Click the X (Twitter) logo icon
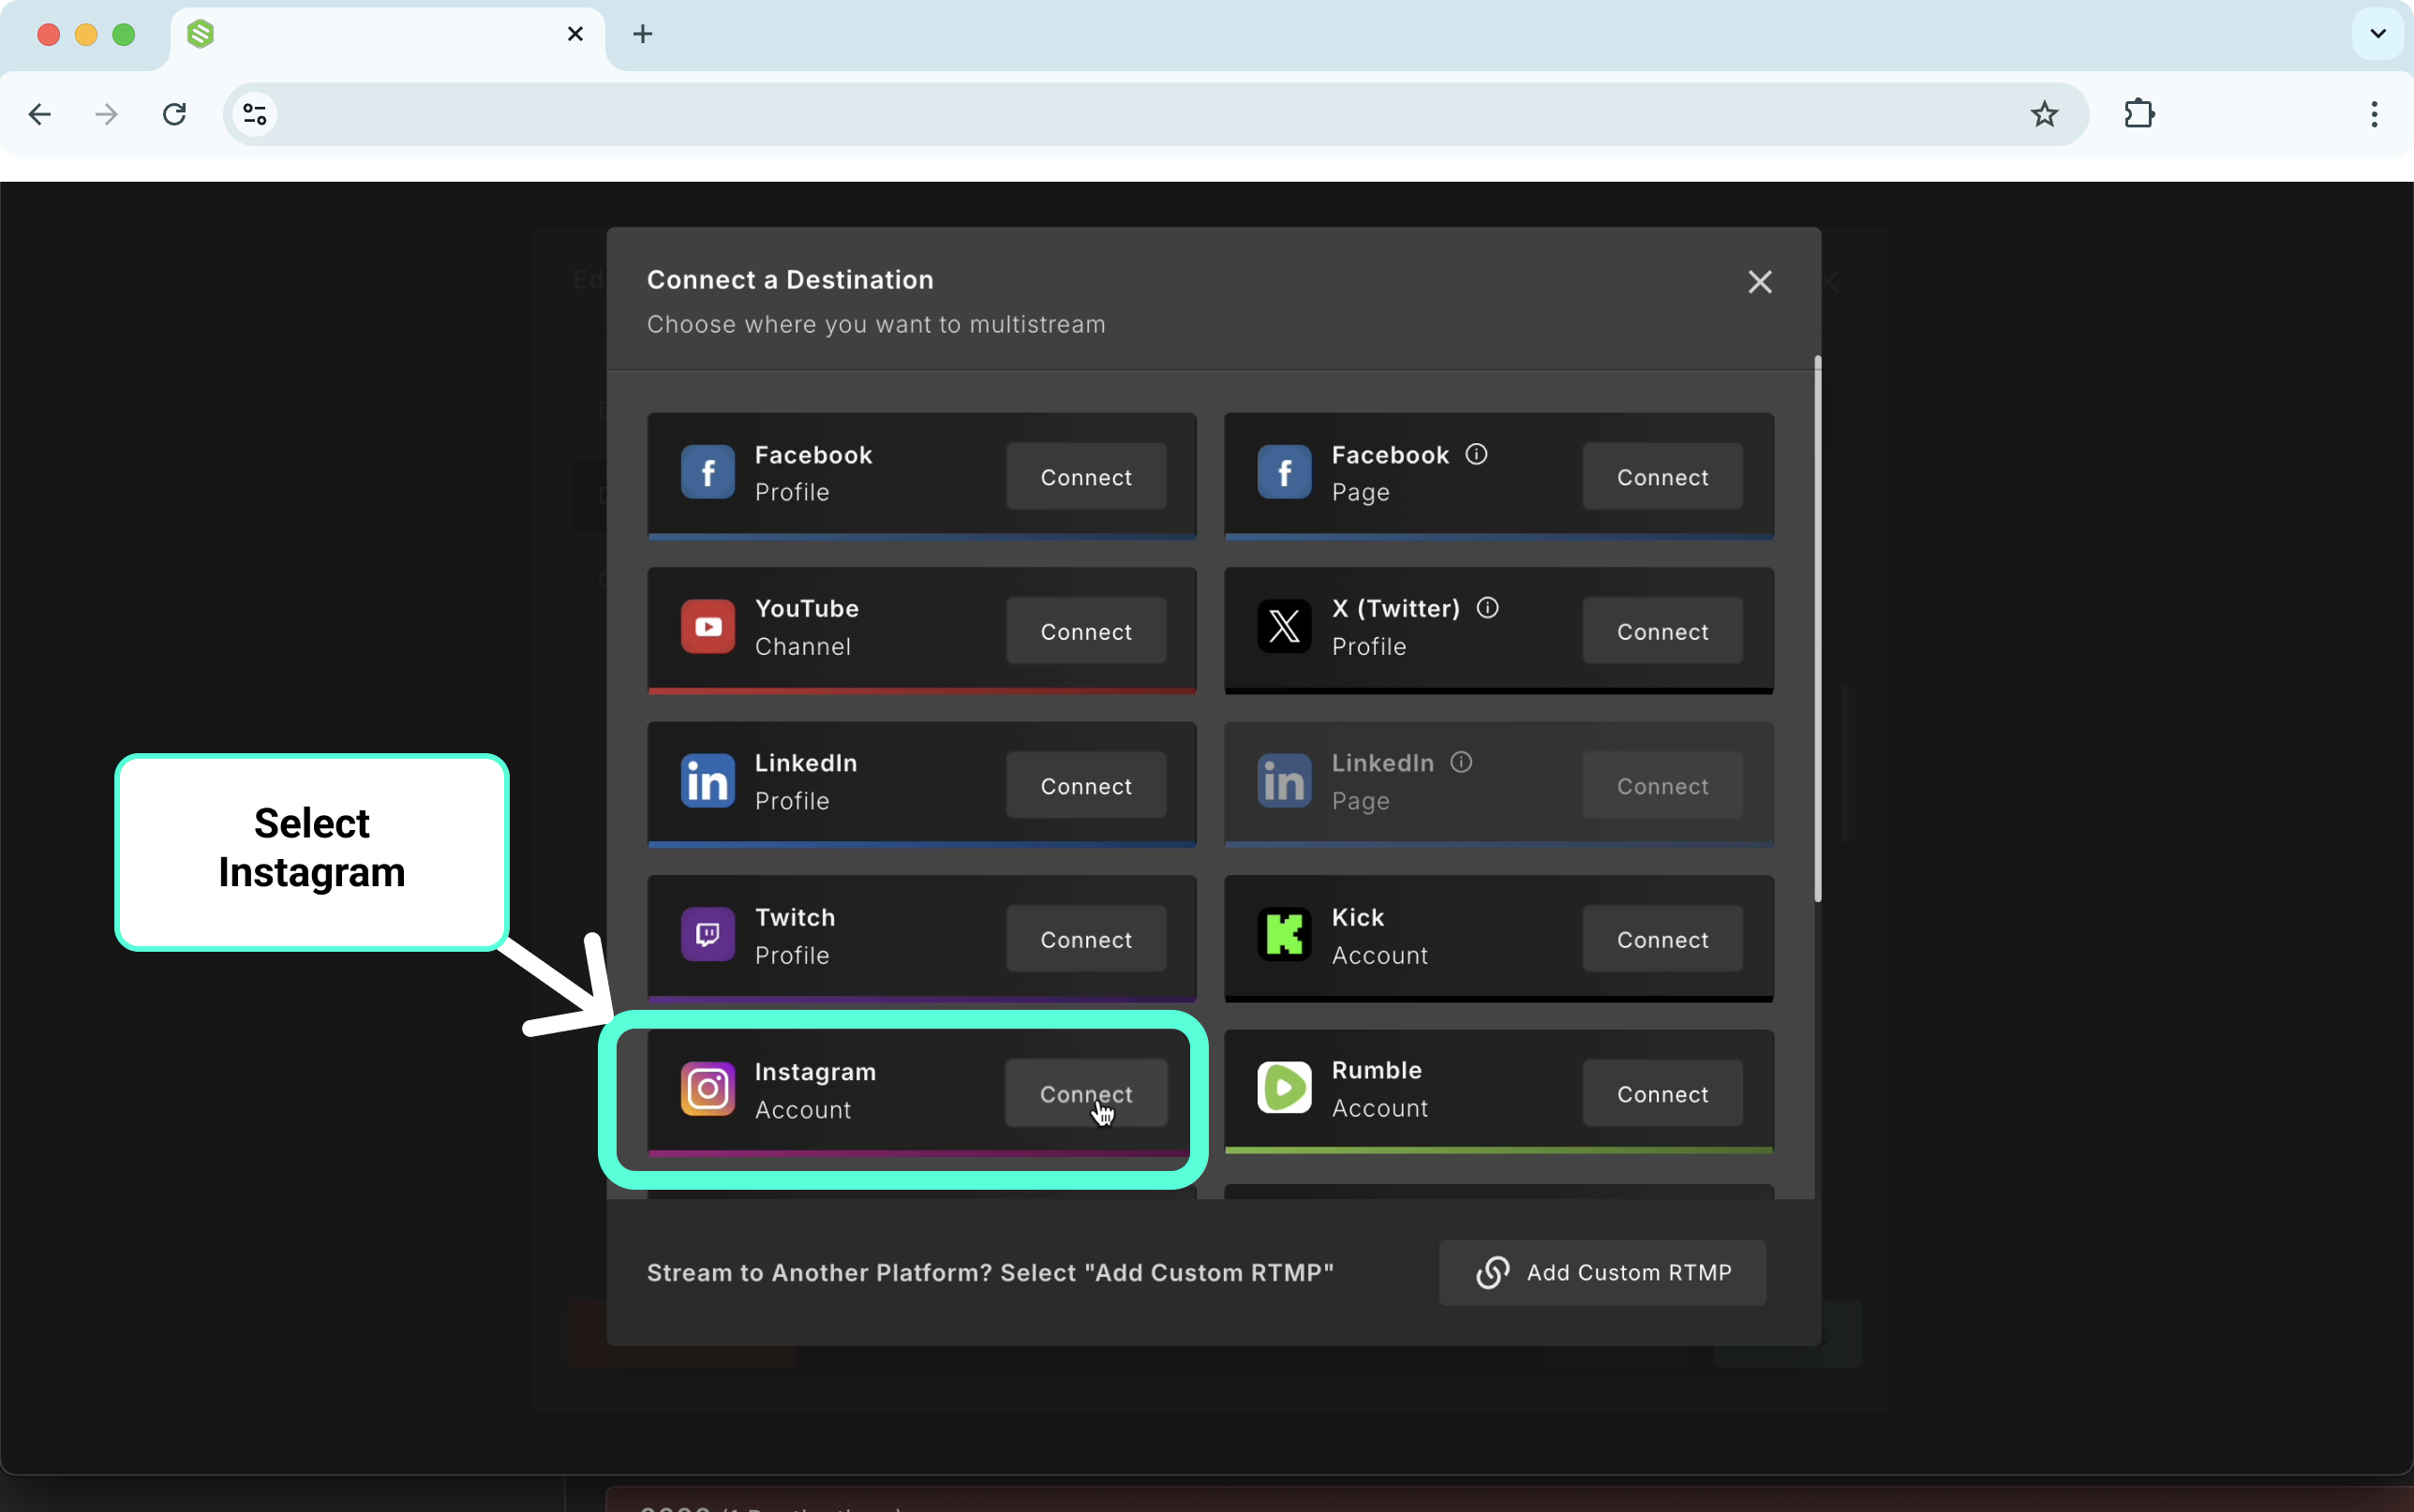Viewport: 2414px width, 1512px height. click(x=1284, y=626)
